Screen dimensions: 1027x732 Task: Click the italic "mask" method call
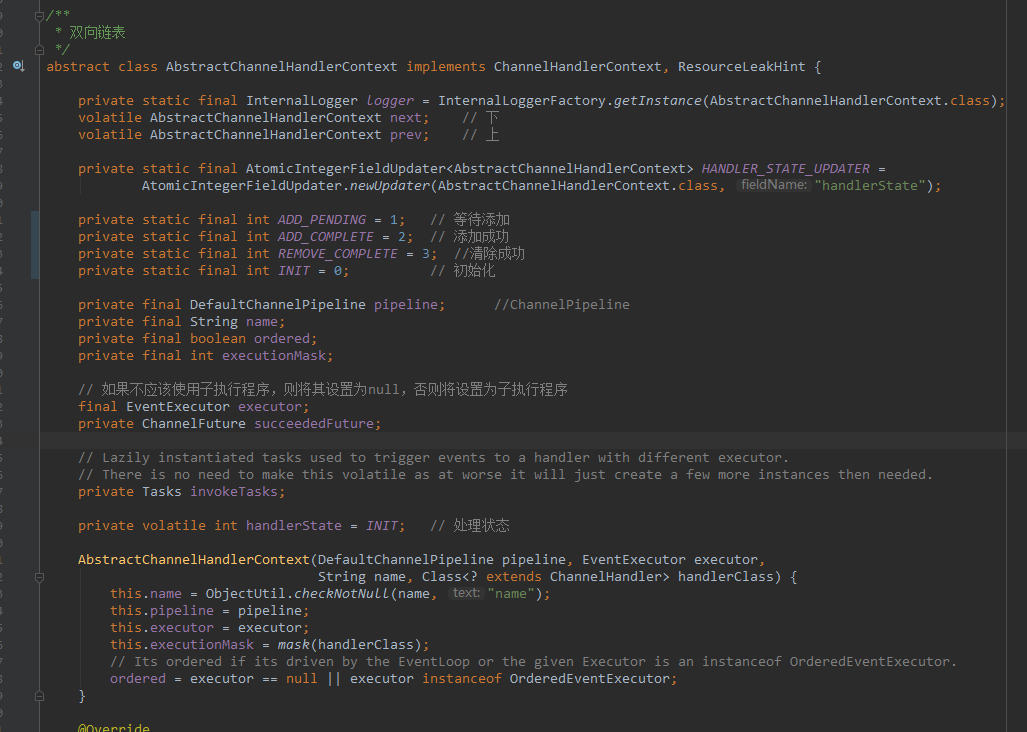(x=293, y=646)
